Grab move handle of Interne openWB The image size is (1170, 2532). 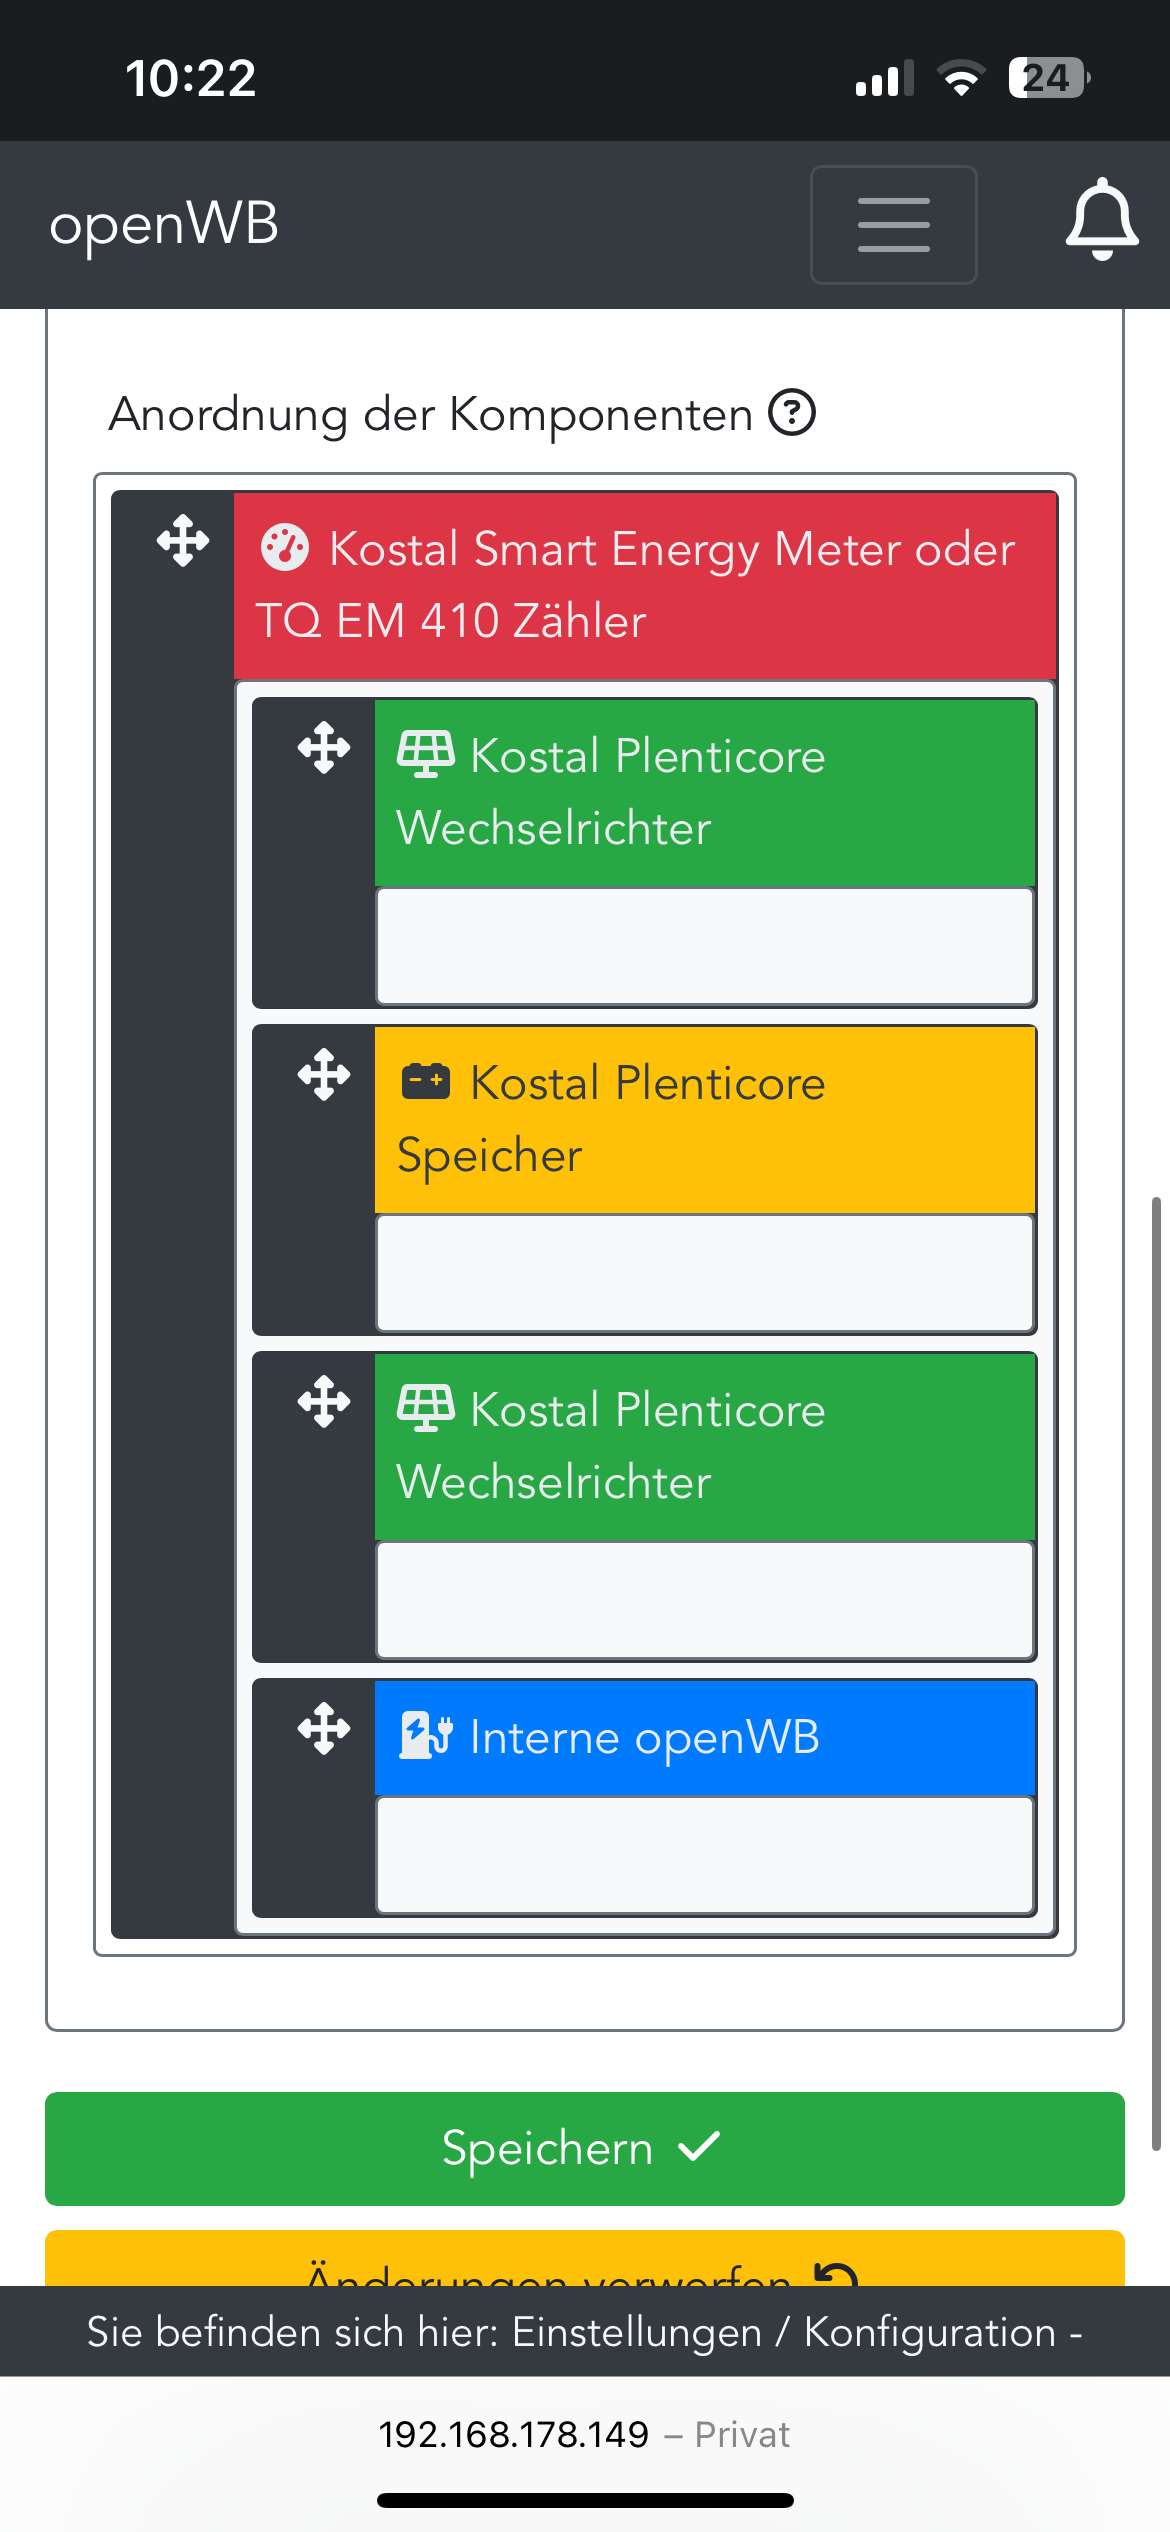324,1729
